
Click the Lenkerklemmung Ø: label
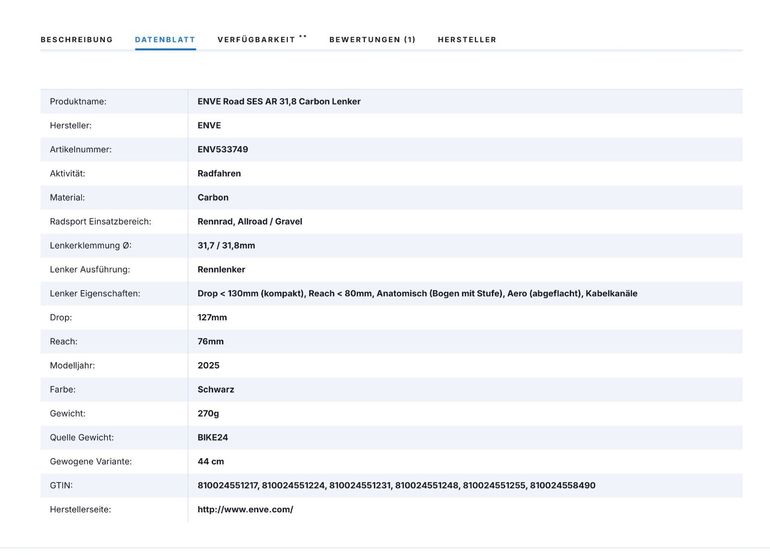[x=90, y=246]
